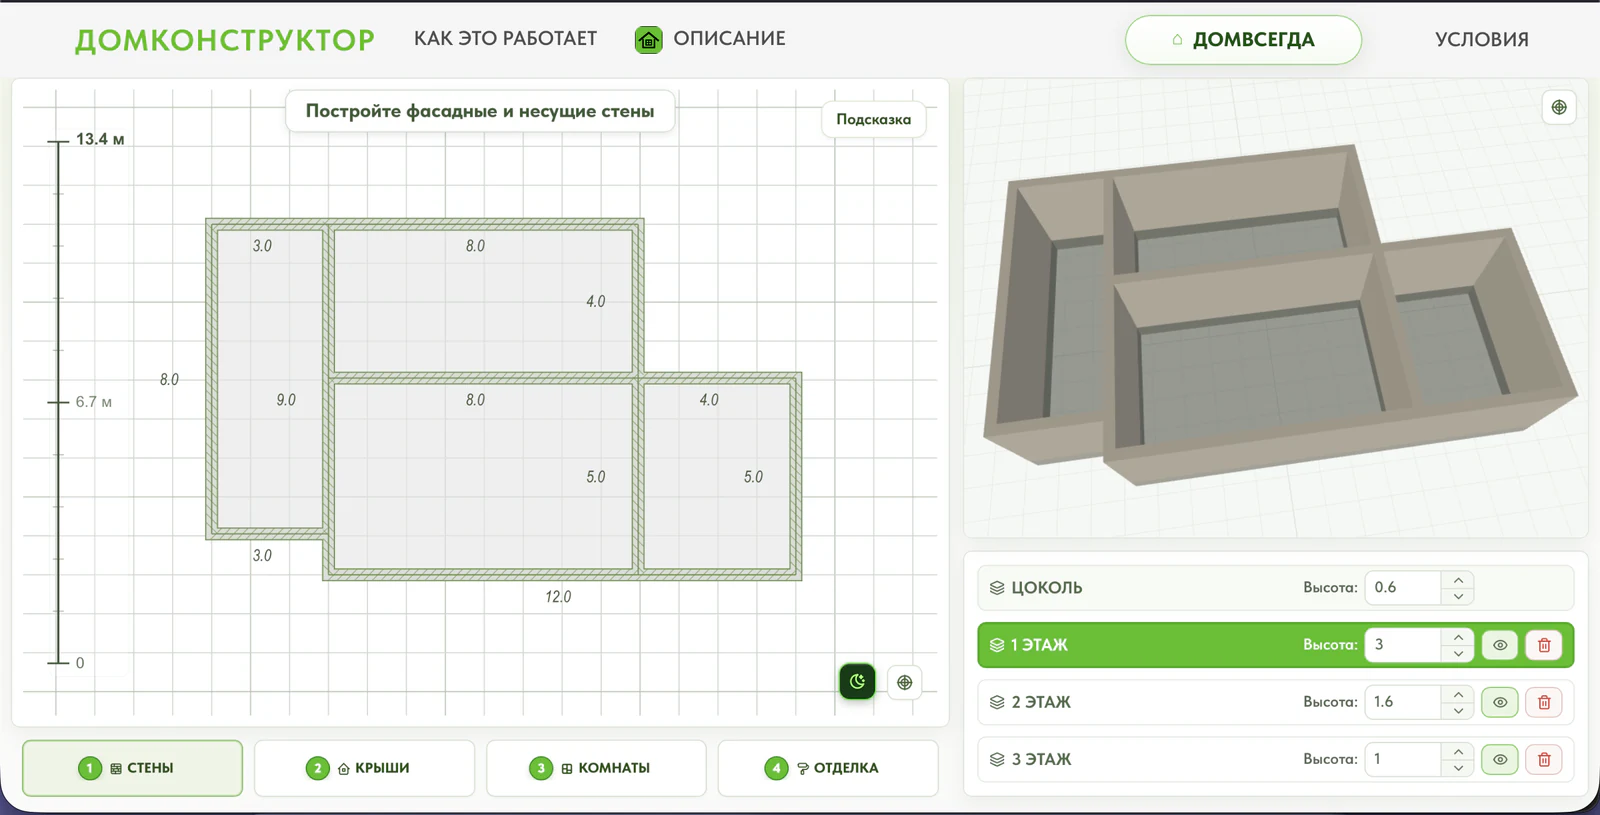Click the green house icon beside ОПИСАНИЕ
The width and height of the screenshot is (1600, 815).
[649, 40]
